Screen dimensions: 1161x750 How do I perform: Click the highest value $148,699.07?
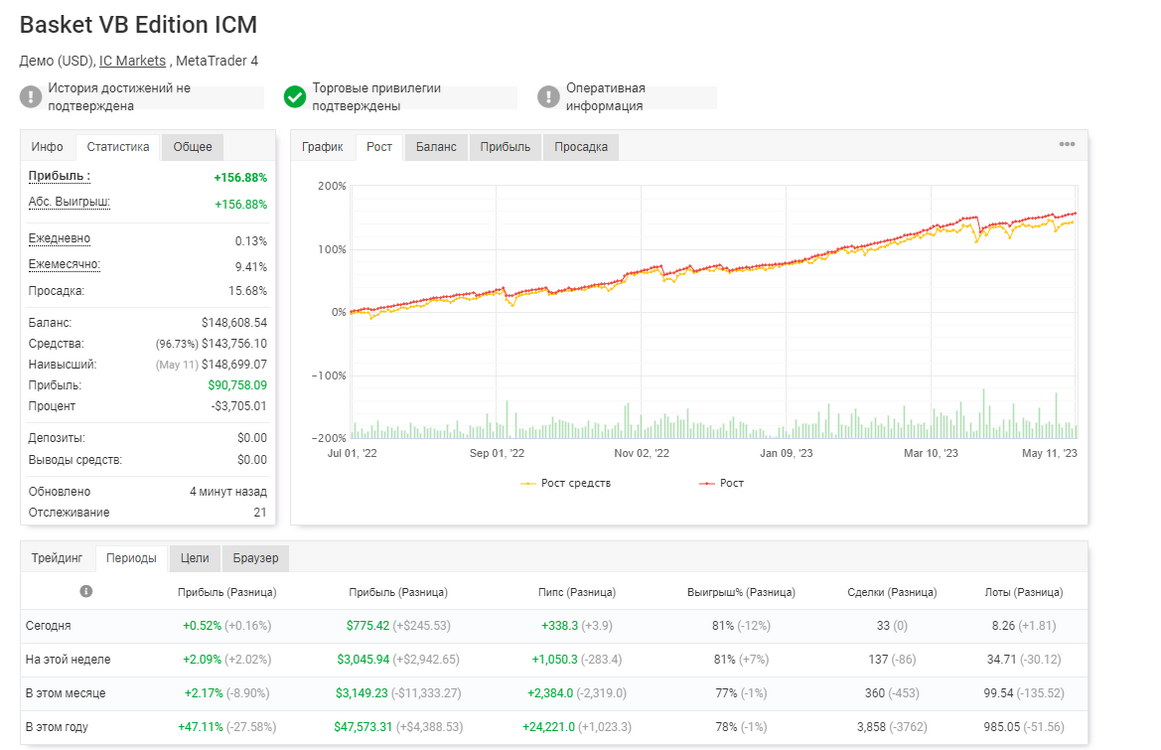[x=234, y=364]
